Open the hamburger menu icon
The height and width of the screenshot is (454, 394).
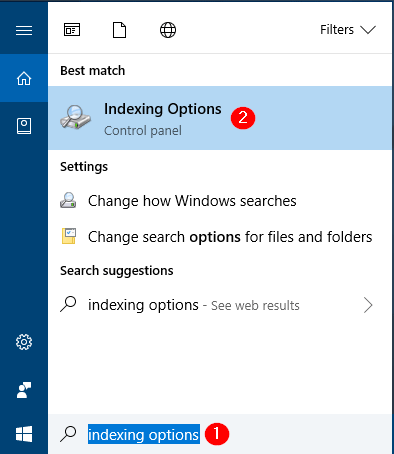(x=24, y=30)
